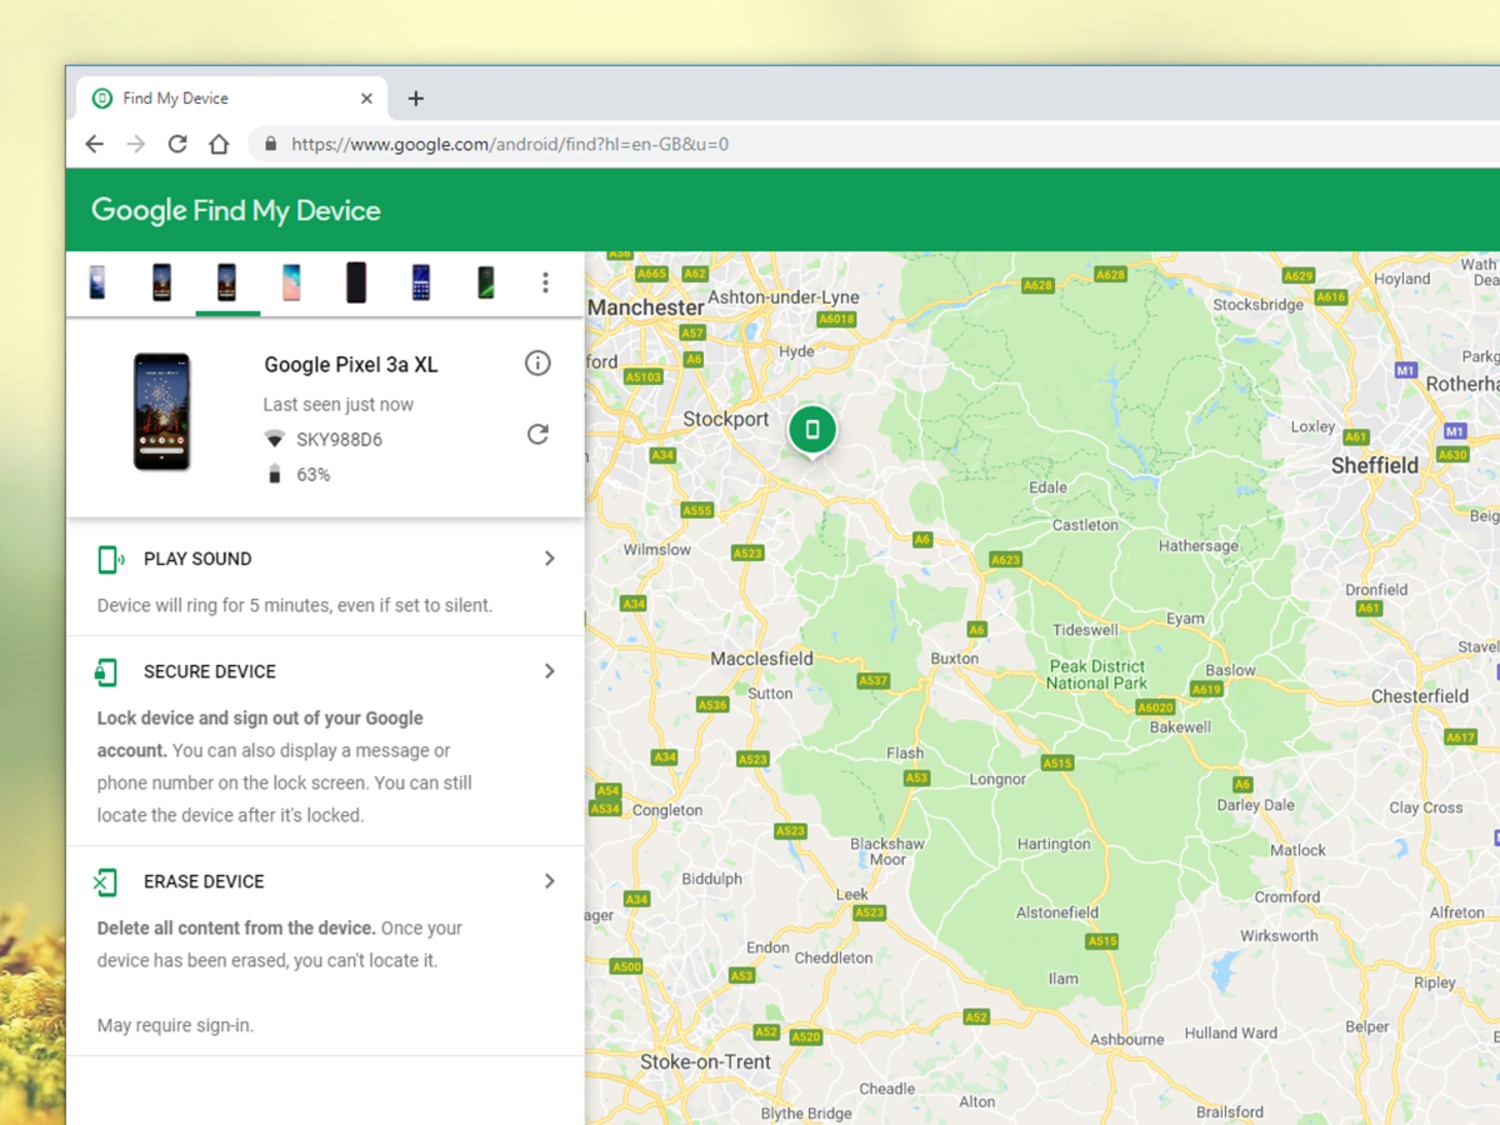Check the Wi-Fi network SKY988D6 icon

[x=276, y=439]
